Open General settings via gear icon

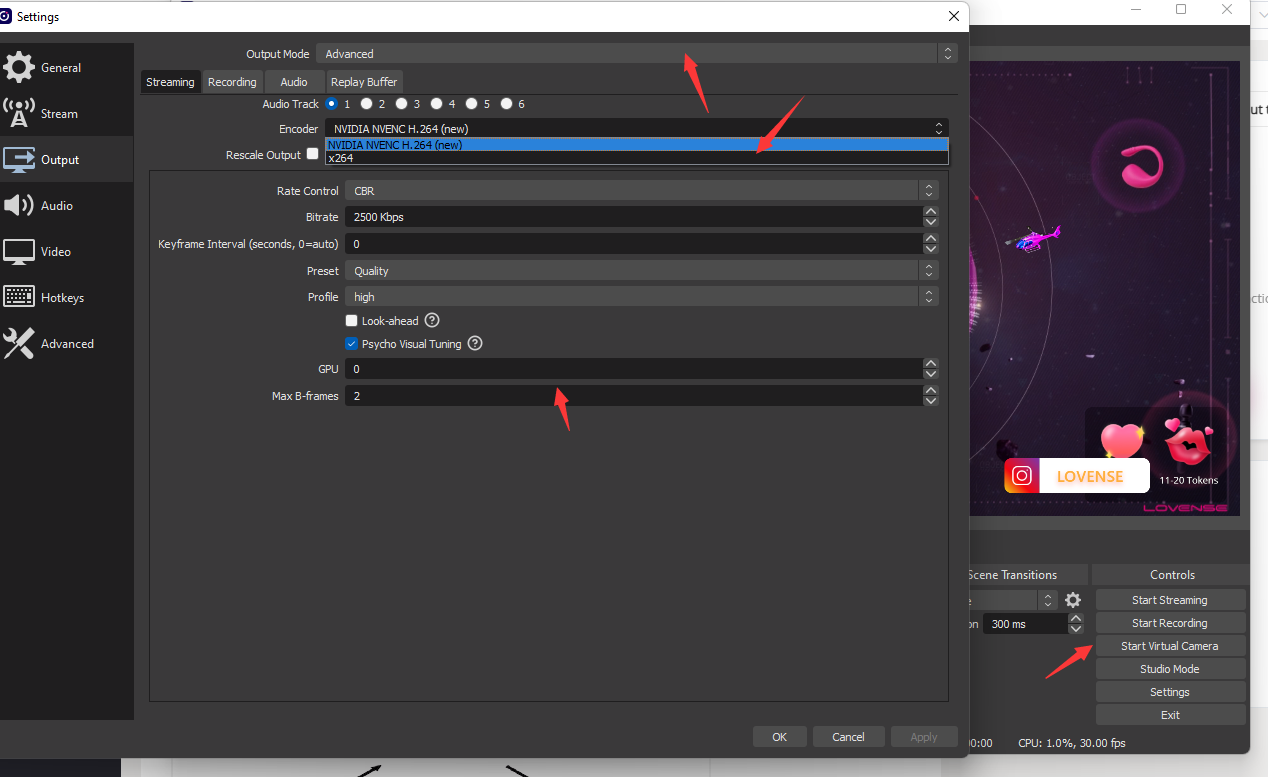tap(19, 68)
